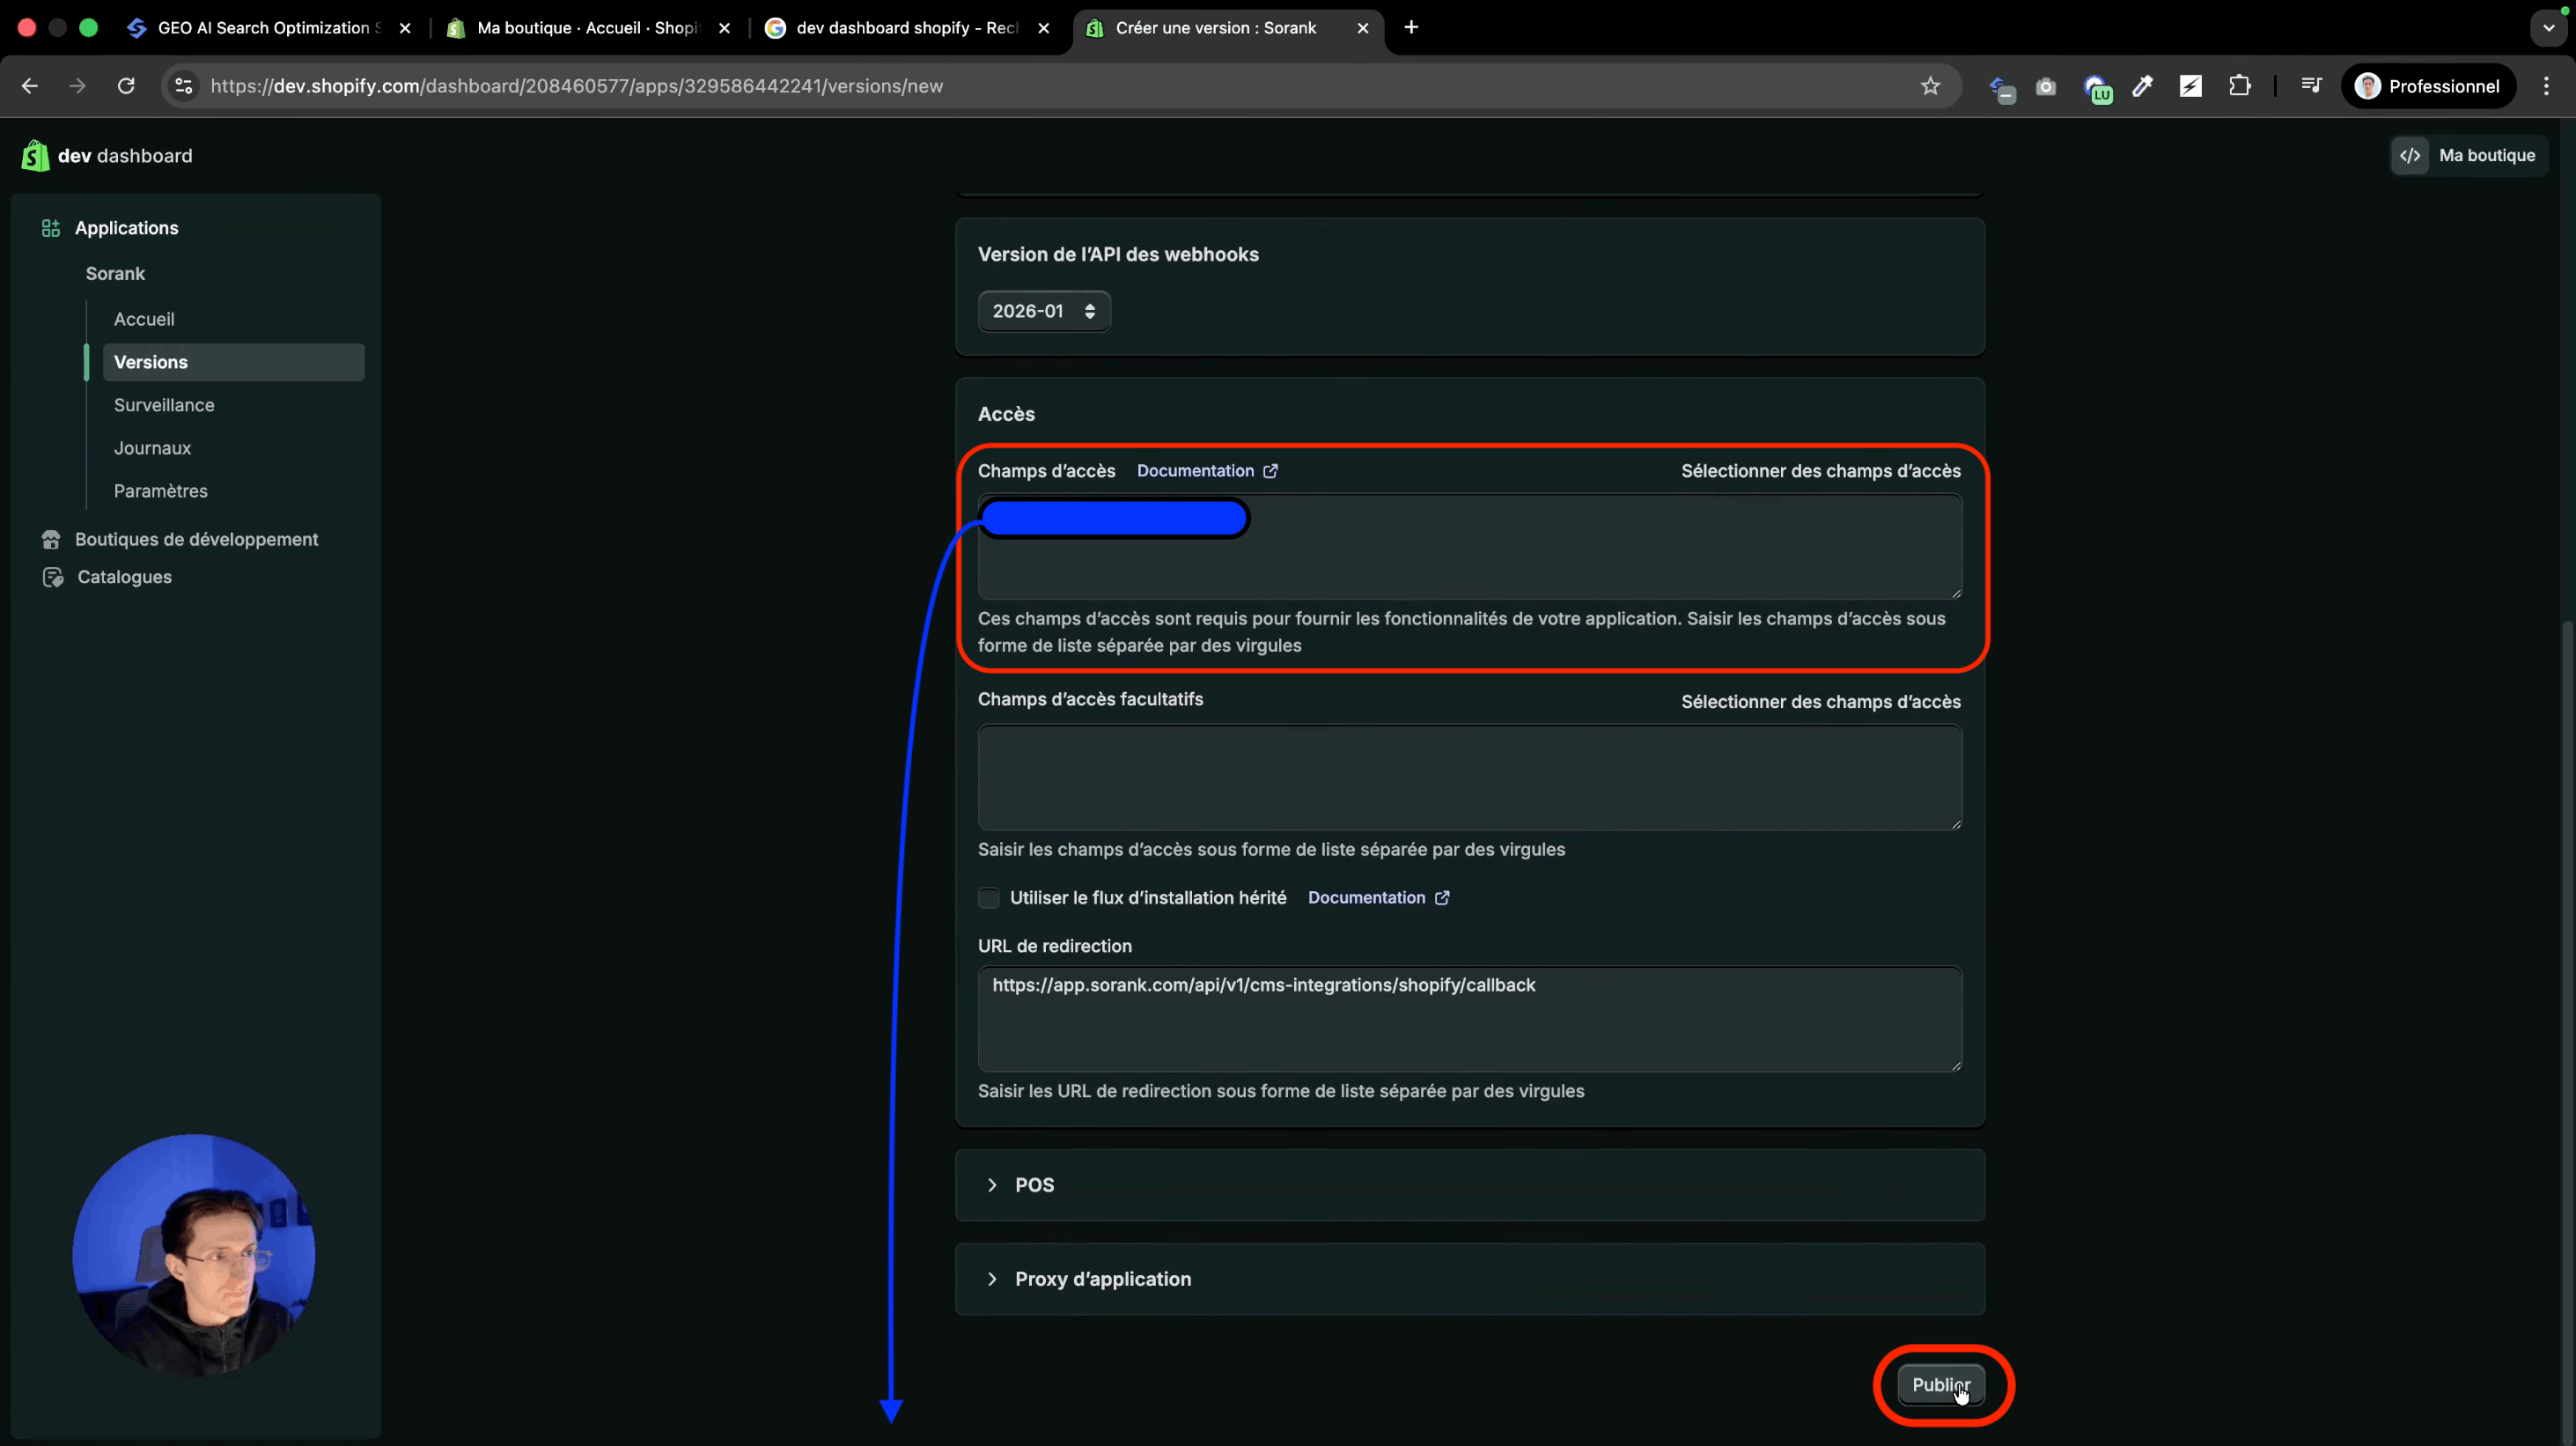This screenshot has width=2576, height=1446.
Task: Open site information icon in address bar
Action: coord(184,86)
